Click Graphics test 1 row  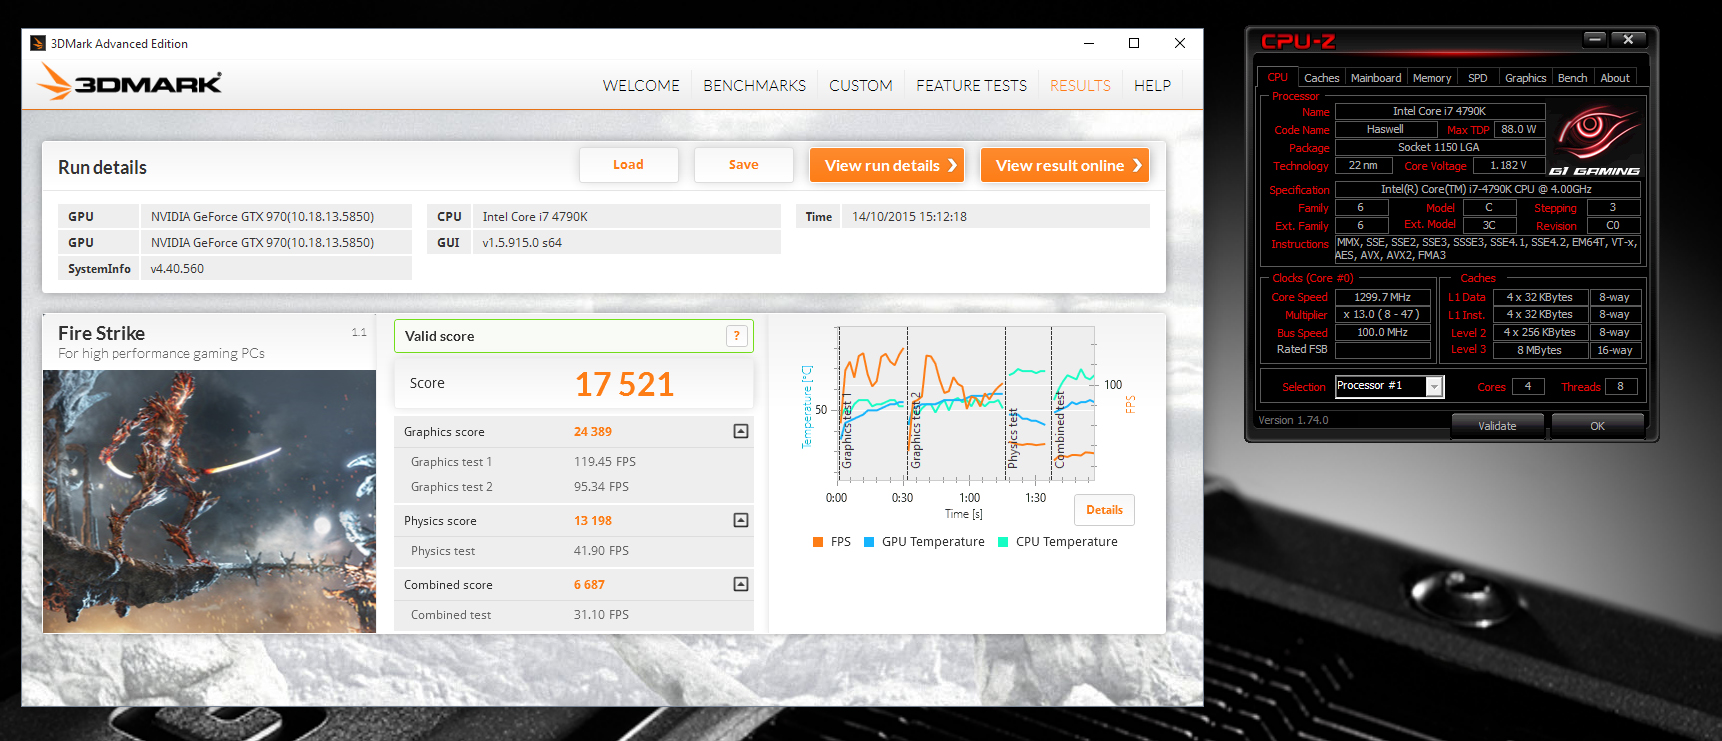point(574,462)
